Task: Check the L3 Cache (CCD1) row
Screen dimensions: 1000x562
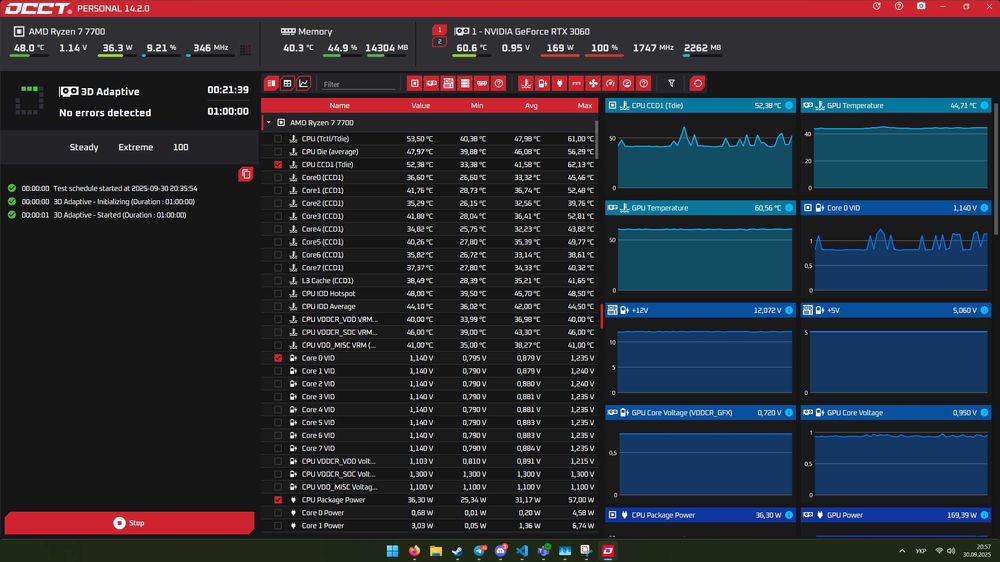Action: click(278, 281)
